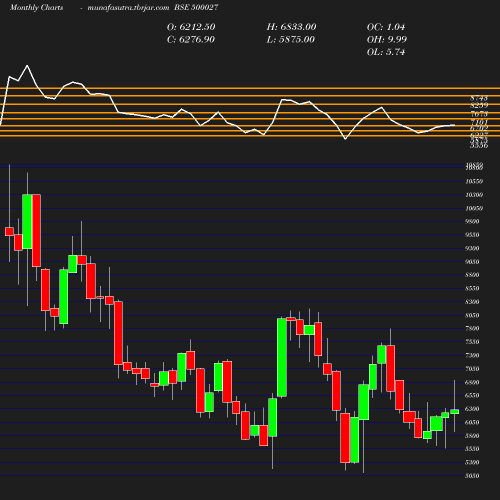Click the 9300 price axis label
This screenshot has height=500, width=500.
(472, 249)
